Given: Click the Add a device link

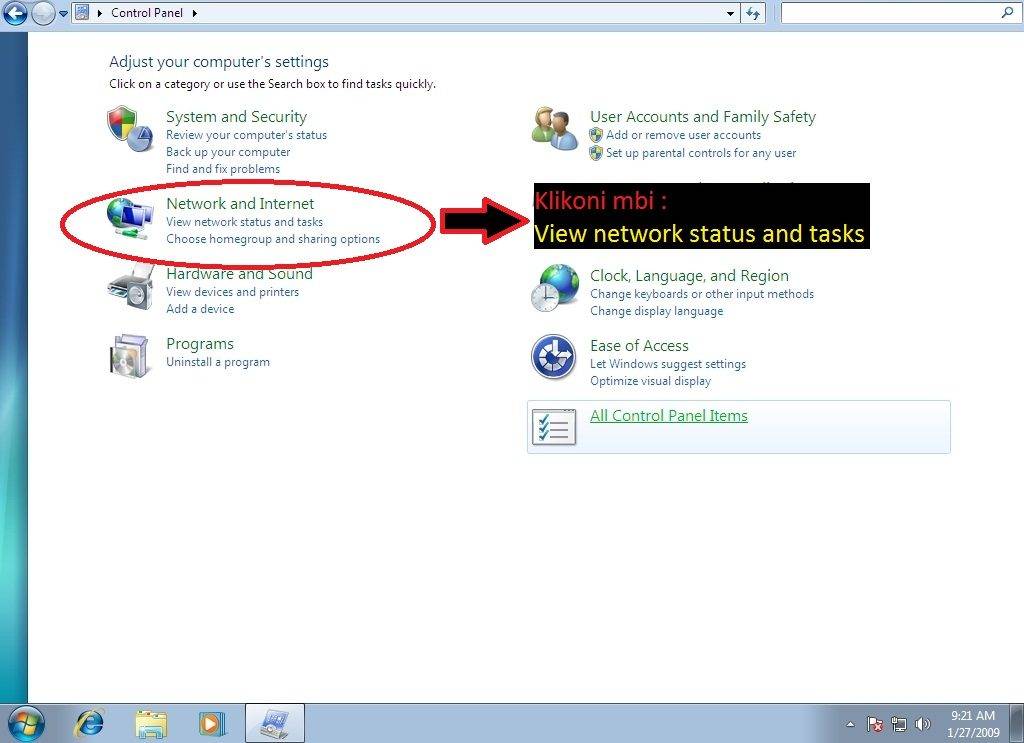Looking at the screenshot, I should [x=200, y=309].
